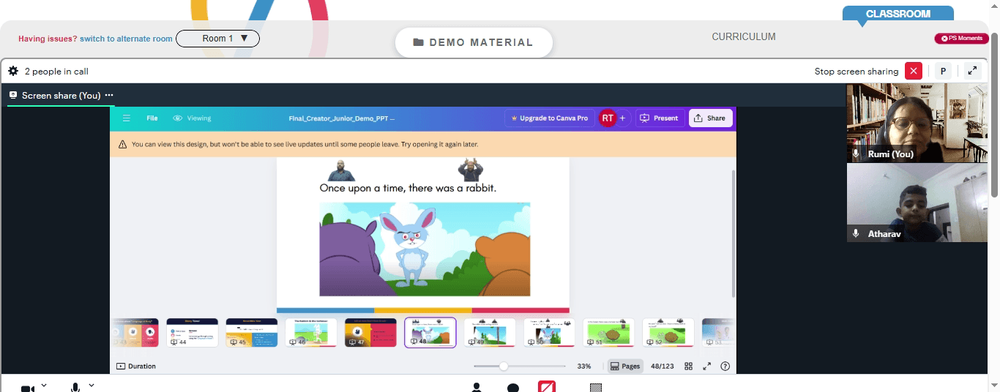Image resolution: width=1000 pixels, height=392 pixels.
Task: Click the 33% zoom level
Action: [x=584, y=367]
